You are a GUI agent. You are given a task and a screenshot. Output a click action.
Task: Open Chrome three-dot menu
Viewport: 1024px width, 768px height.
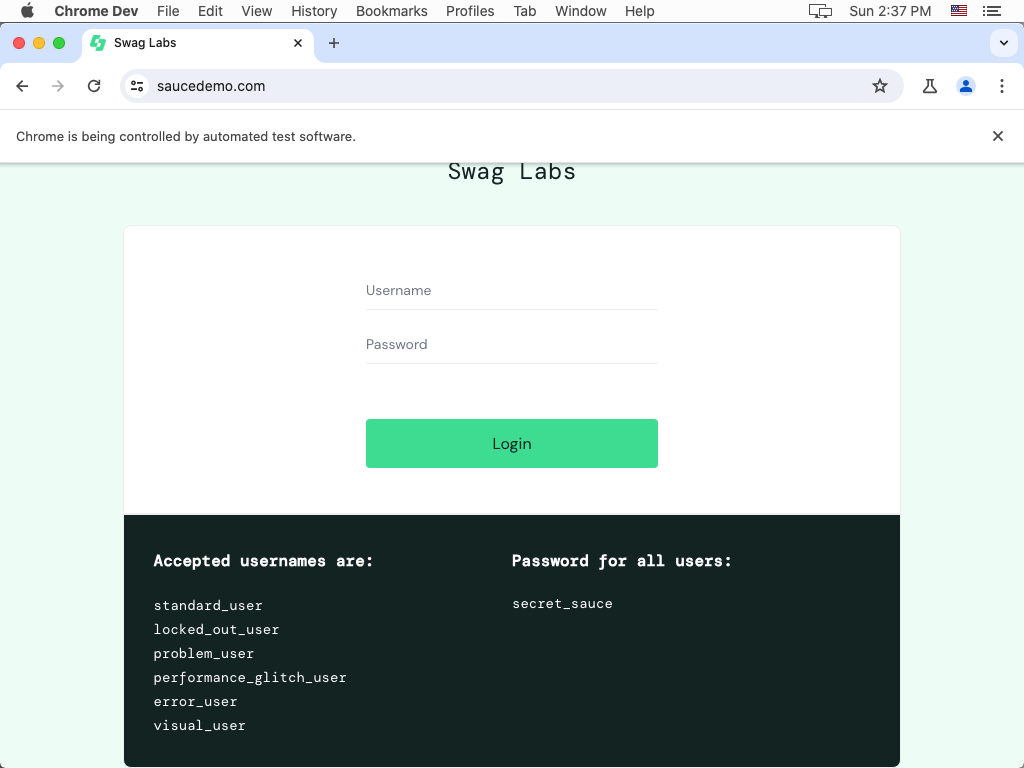(x=1001, y=86)
